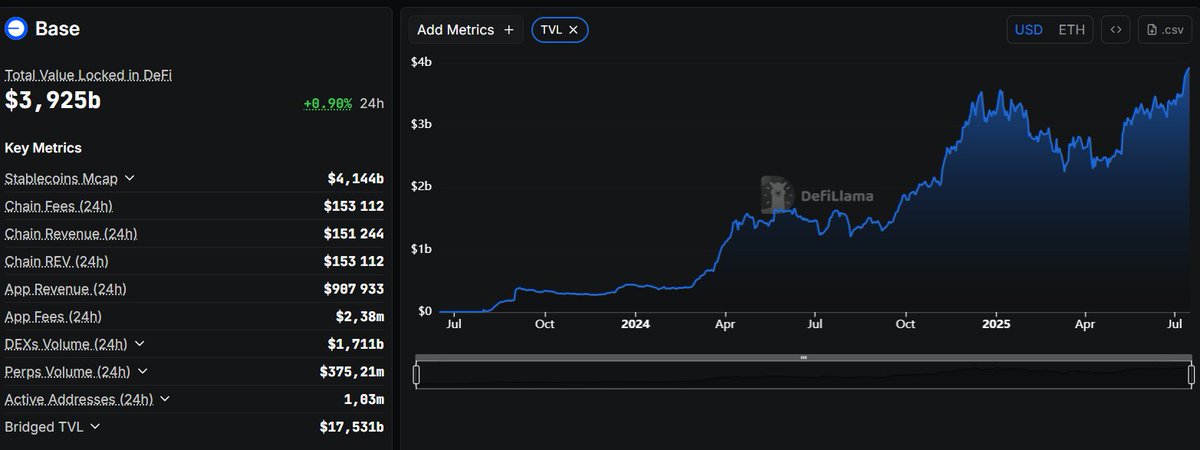The height and width of the screenshot is (450, 1200).
Task: Expand the DEXs Volume (24h) chevron
Action: click(139, 343)
